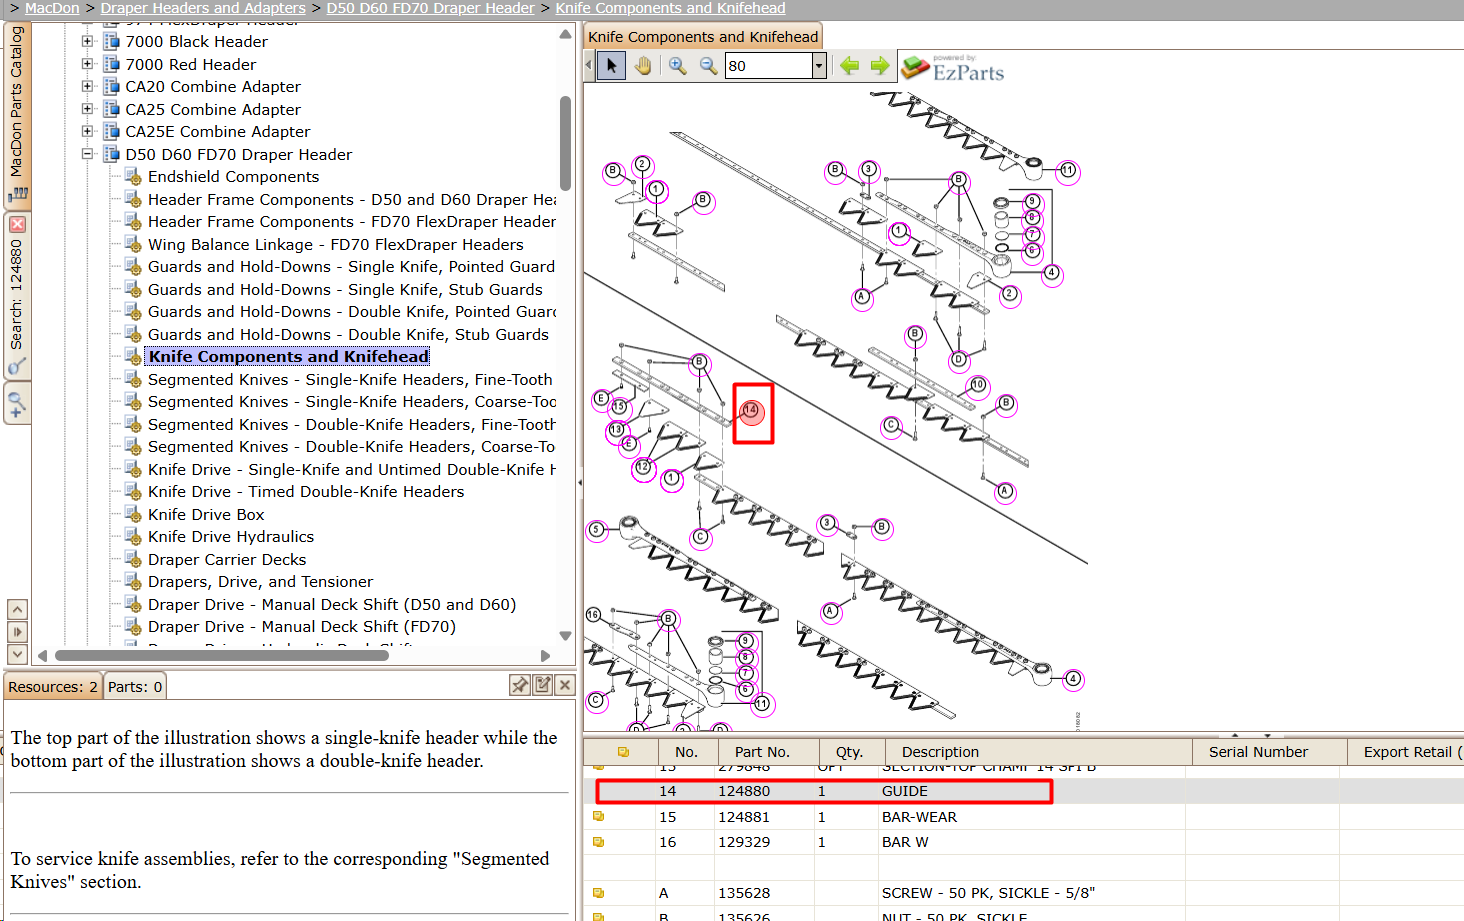The height and width of the screenshot is (921, 1464).
Task: Click the edit note icon in resources panel
Action: (543, 685)
